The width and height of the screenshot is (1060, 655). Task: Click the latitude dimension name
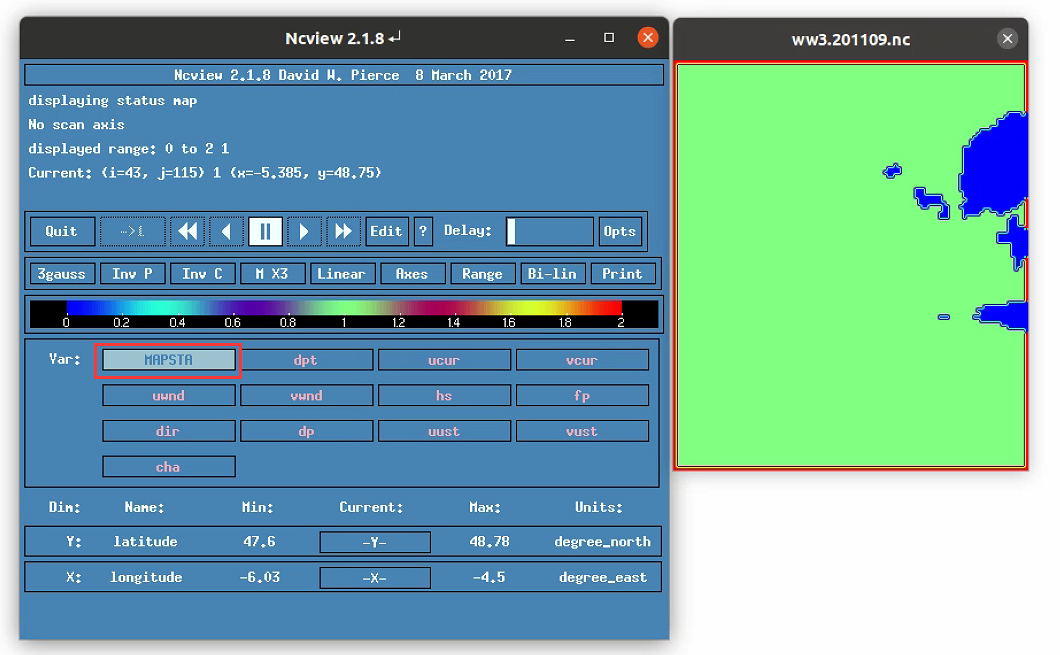click(x=145, y=541)
